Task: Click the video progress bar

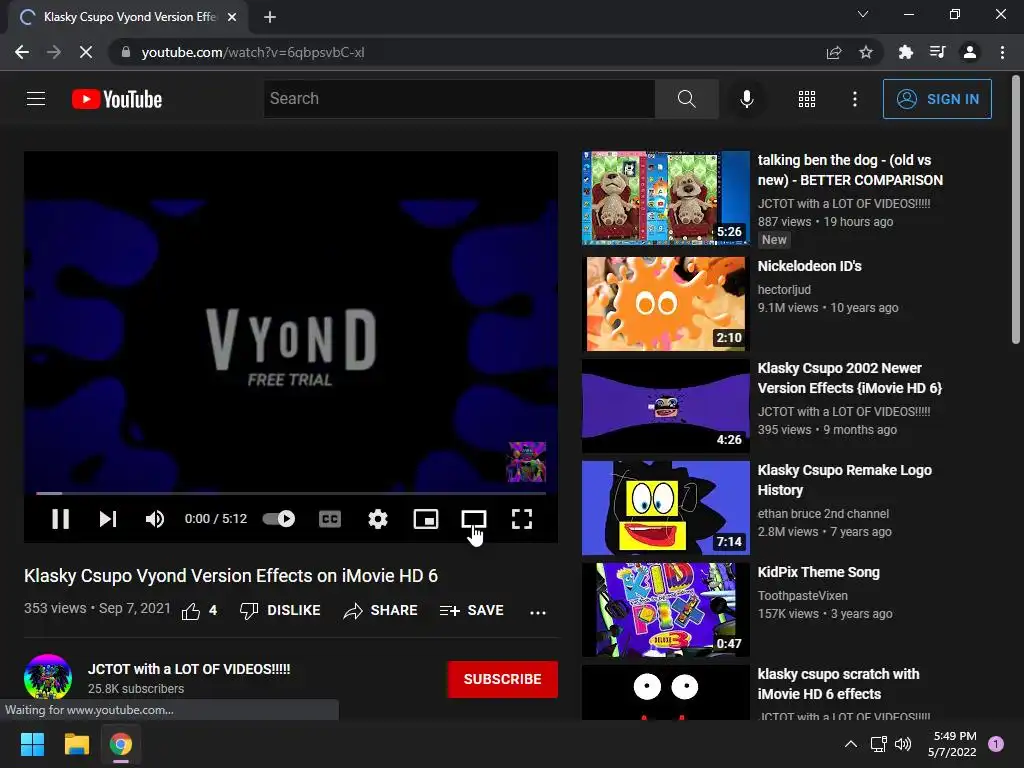Action: pos(291,494)
